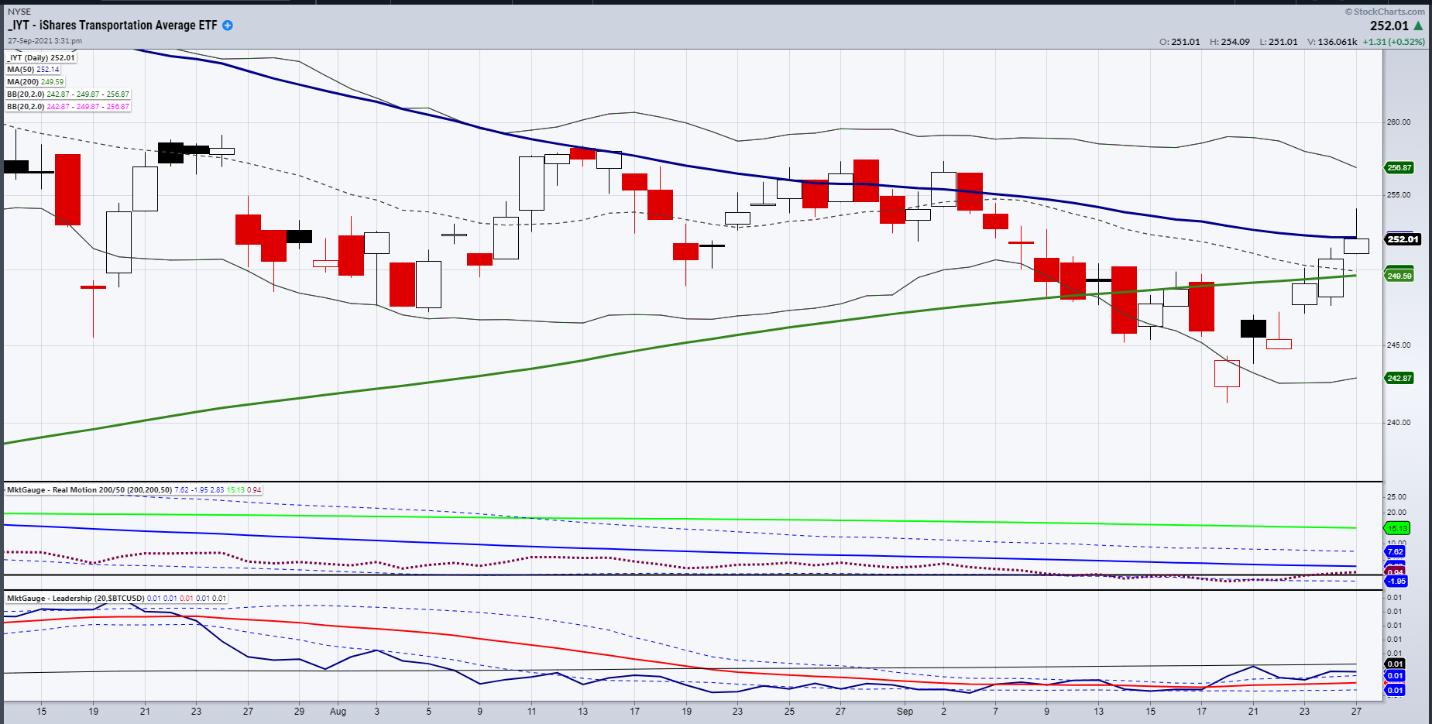Screen dimensions: 1432x724
Task: Select the MA(50) legend label
Action: (x=26, y=69)
